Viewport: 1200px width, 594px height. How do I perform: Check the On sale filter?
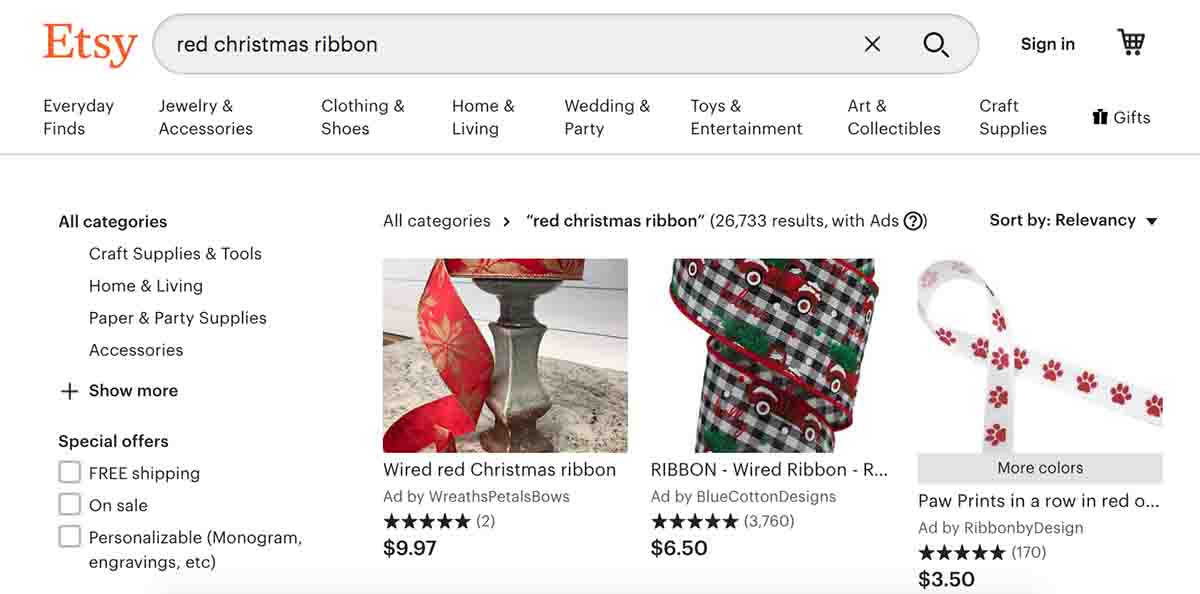click(69, 505)
